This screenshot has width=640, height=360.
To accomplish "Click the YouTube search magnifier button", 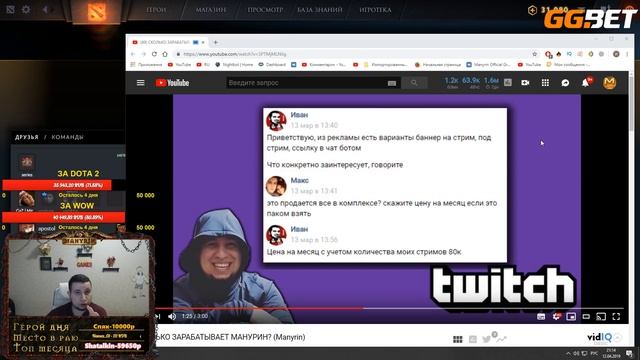I will point(414,83).
